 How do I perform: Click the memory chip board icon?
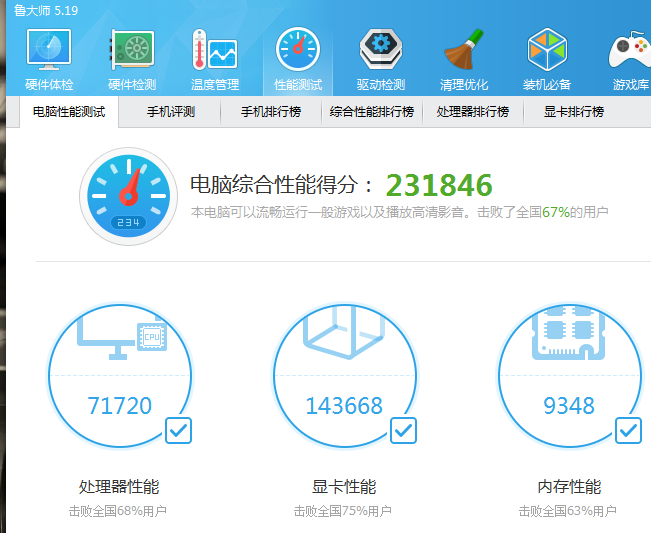pos(569,333)
